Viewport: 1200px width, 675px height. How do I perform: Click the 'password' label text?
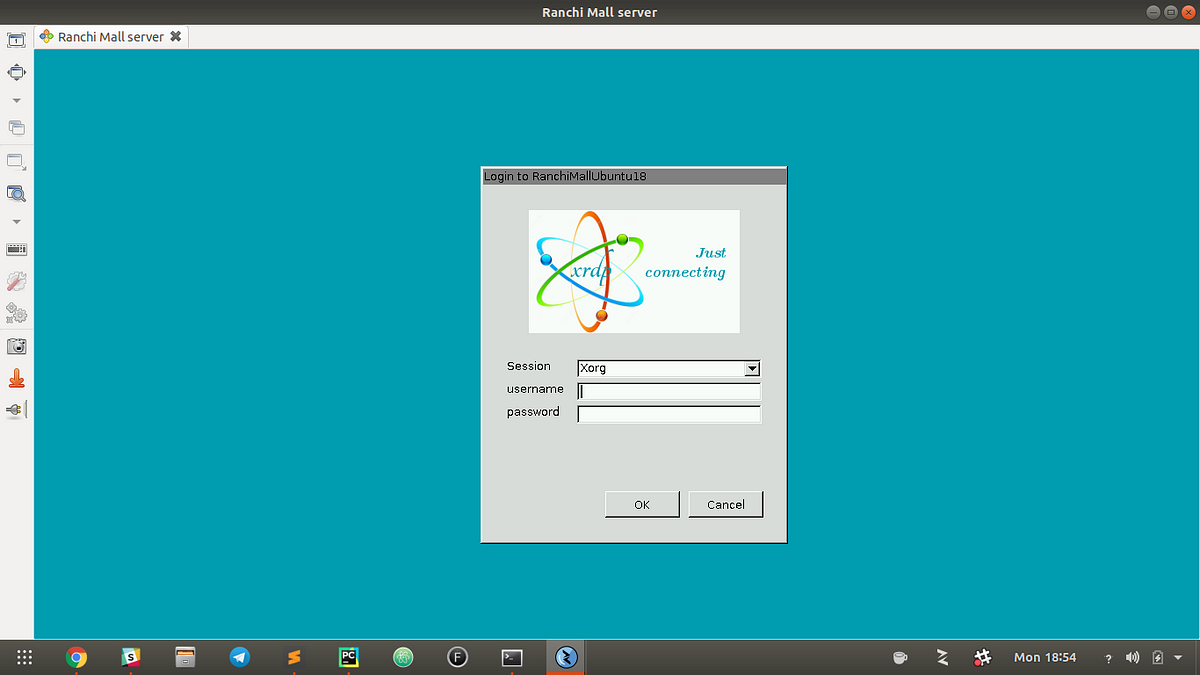click(533, 412)
